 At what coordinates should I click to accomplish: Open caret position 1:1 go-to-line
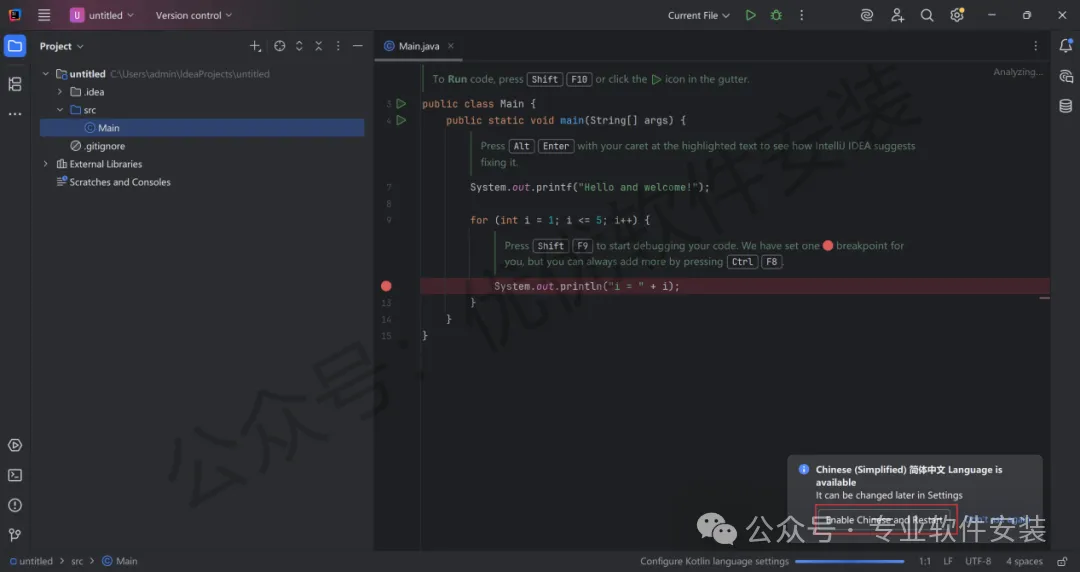tap(925, 561)
